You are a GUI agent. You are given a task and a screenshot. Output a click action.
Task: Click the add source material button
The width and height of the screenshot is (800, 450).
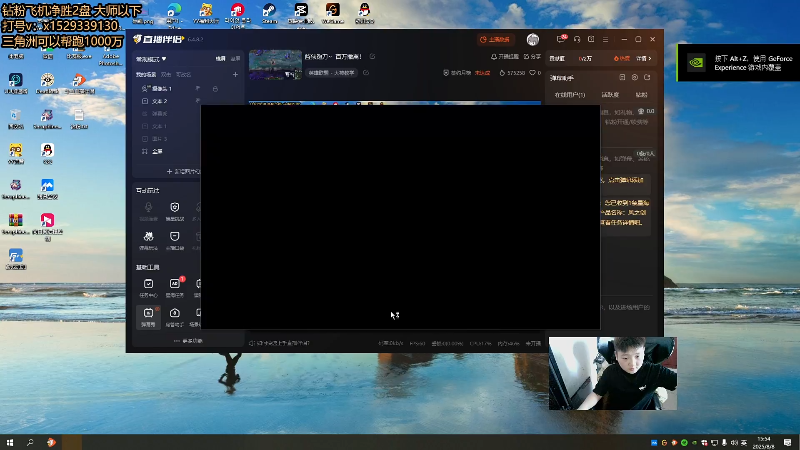[183, 171]
